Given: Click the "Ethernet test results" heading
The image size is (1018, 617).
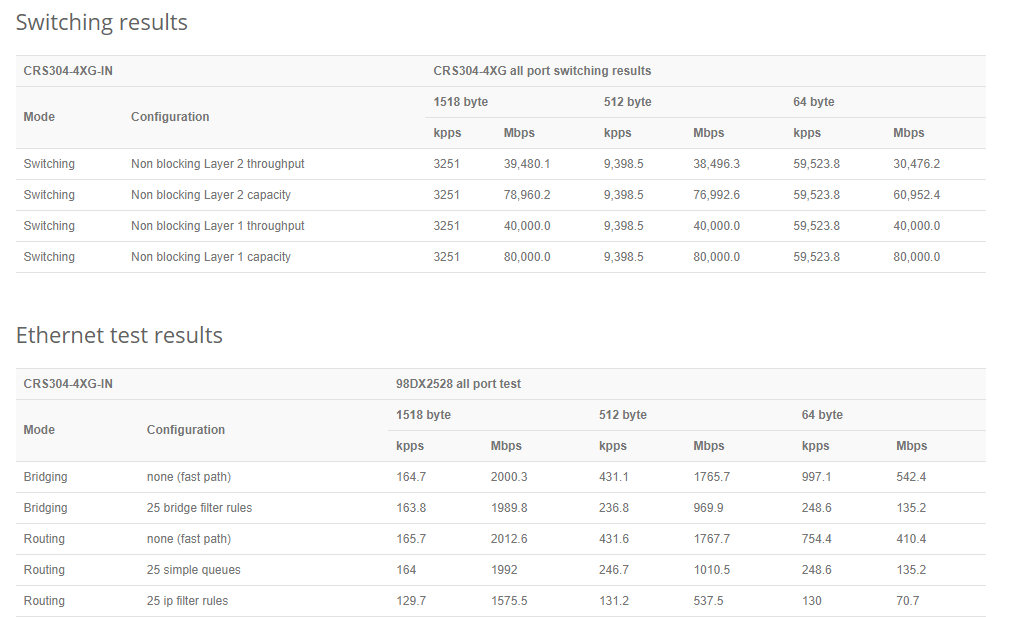Looking at the screenshot, I should [119, 335].
